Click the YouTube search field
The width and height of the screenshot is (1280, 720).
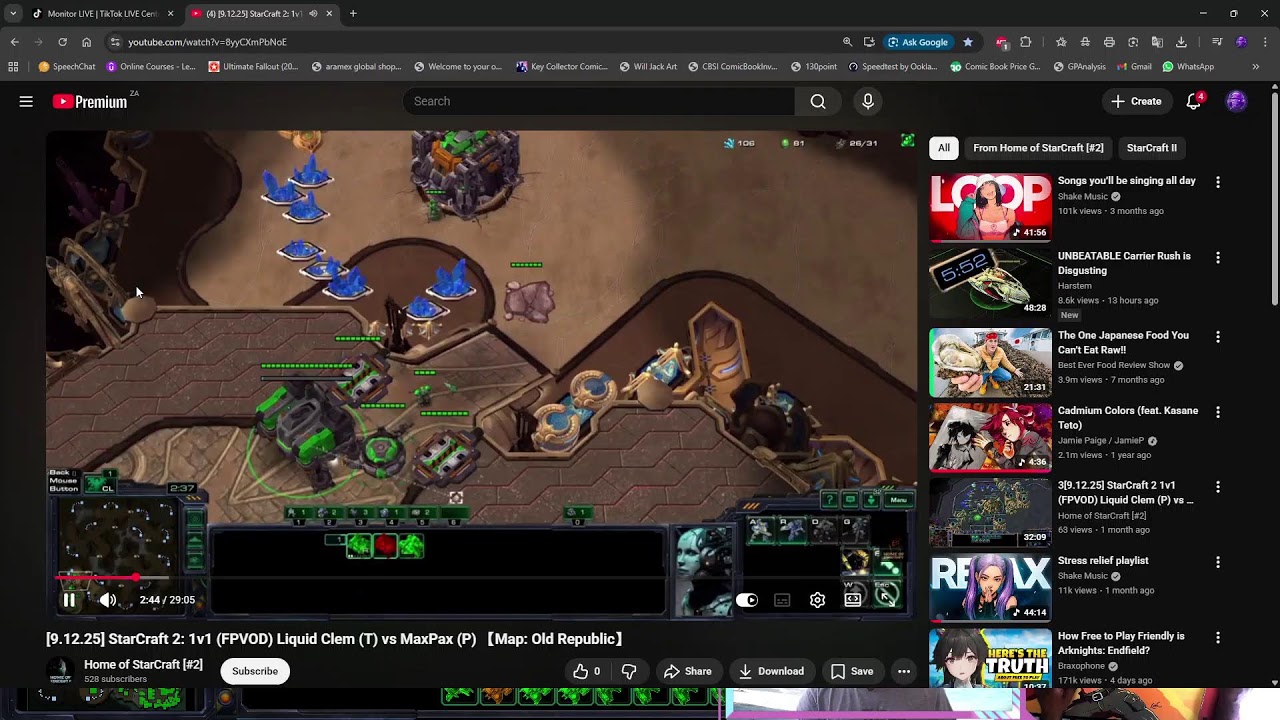click(599, 101)
